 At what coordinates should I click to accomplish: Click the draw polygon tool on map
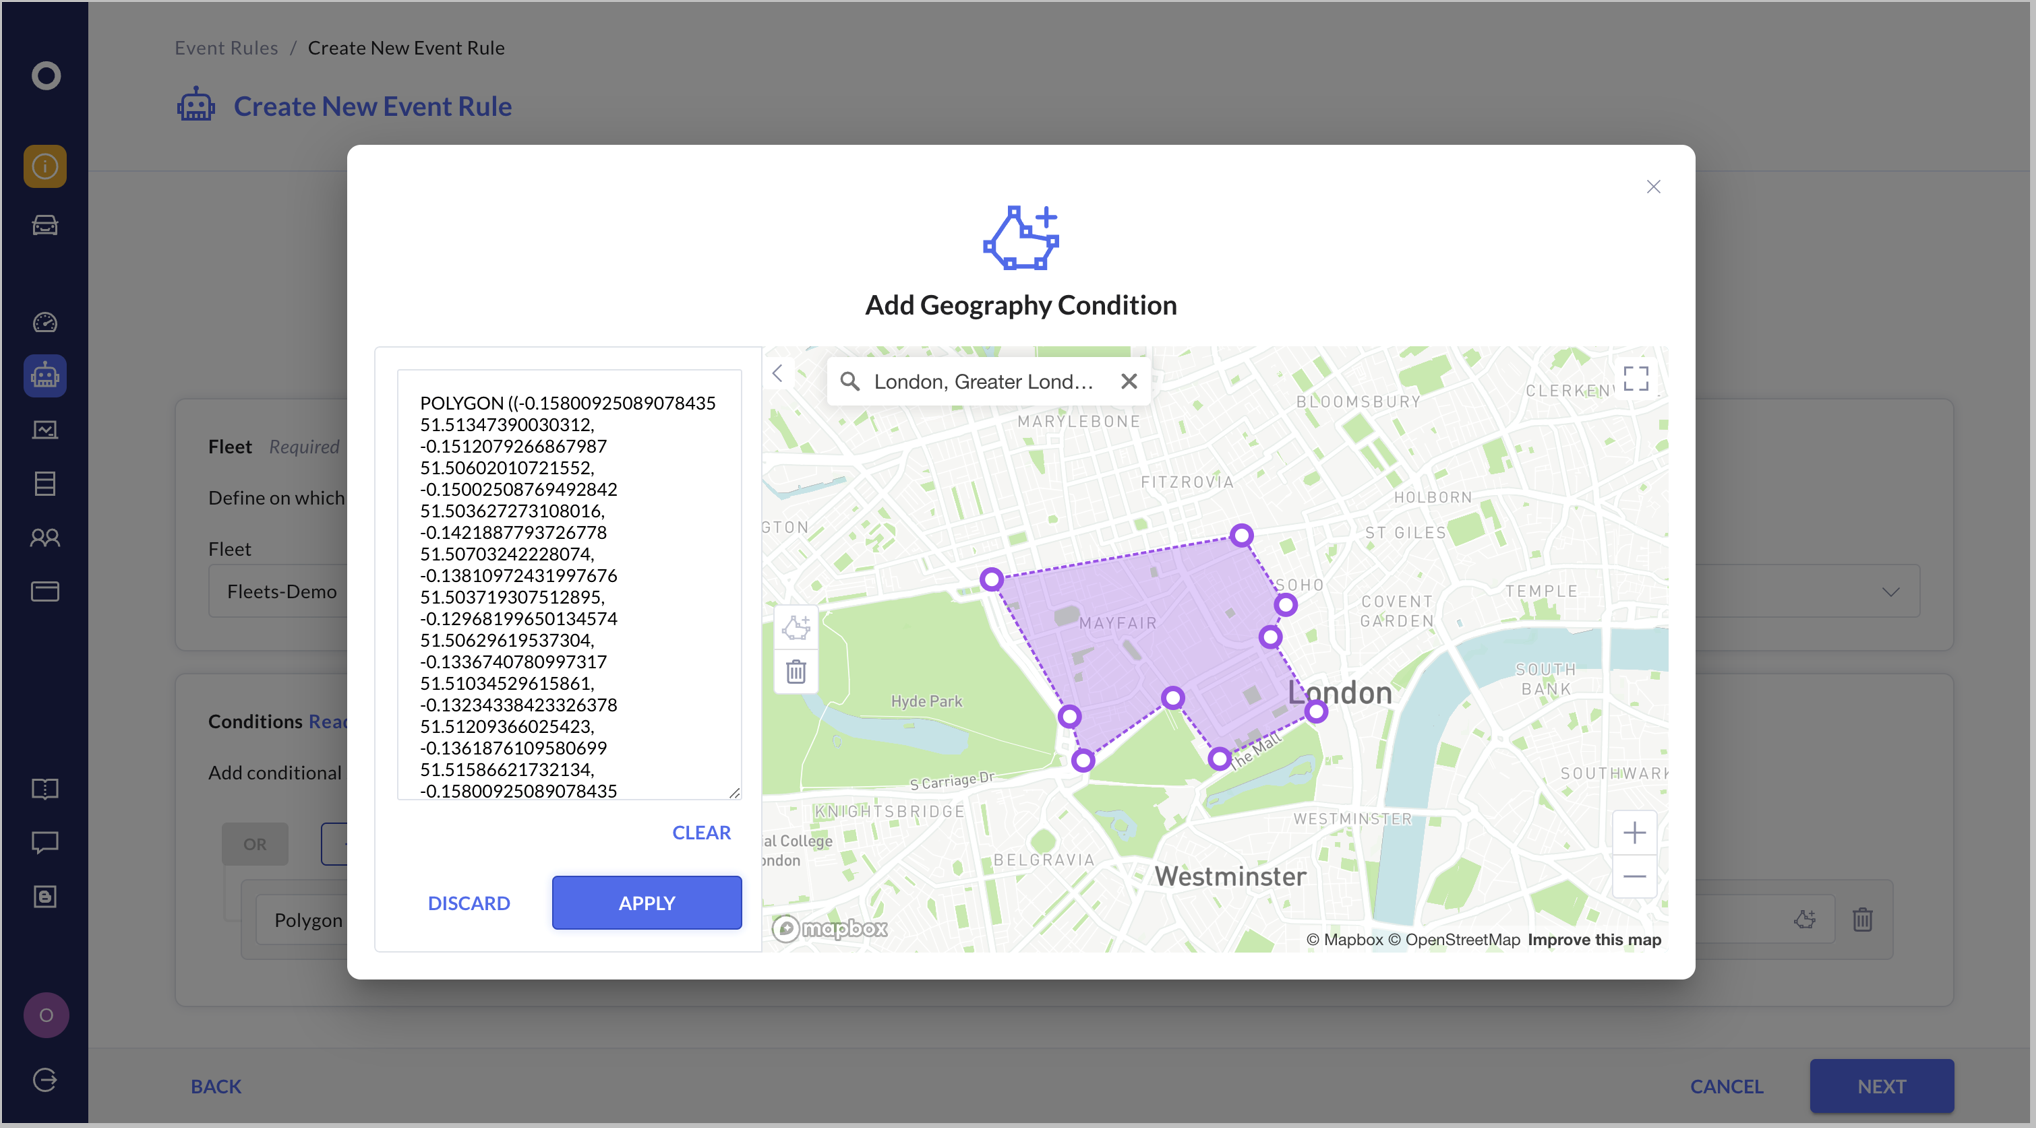click(796, 628)
